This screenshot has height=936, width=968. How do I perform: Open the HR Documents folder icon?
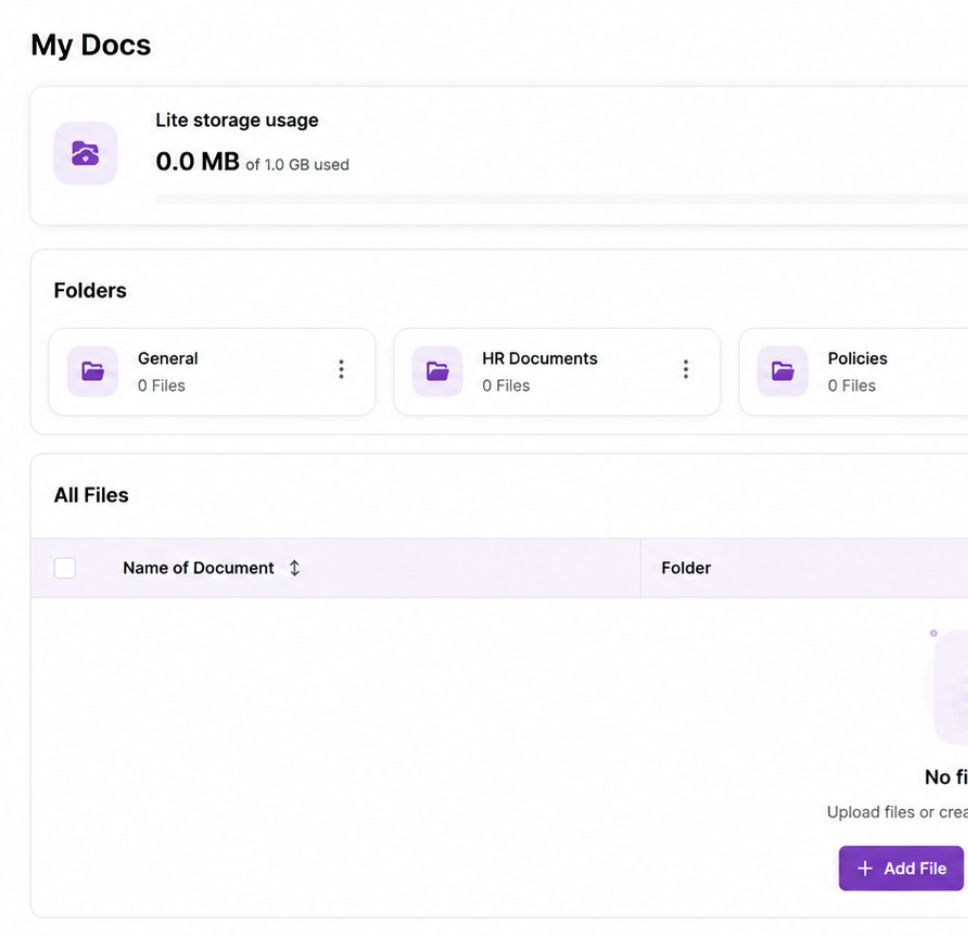coord(437,371)
